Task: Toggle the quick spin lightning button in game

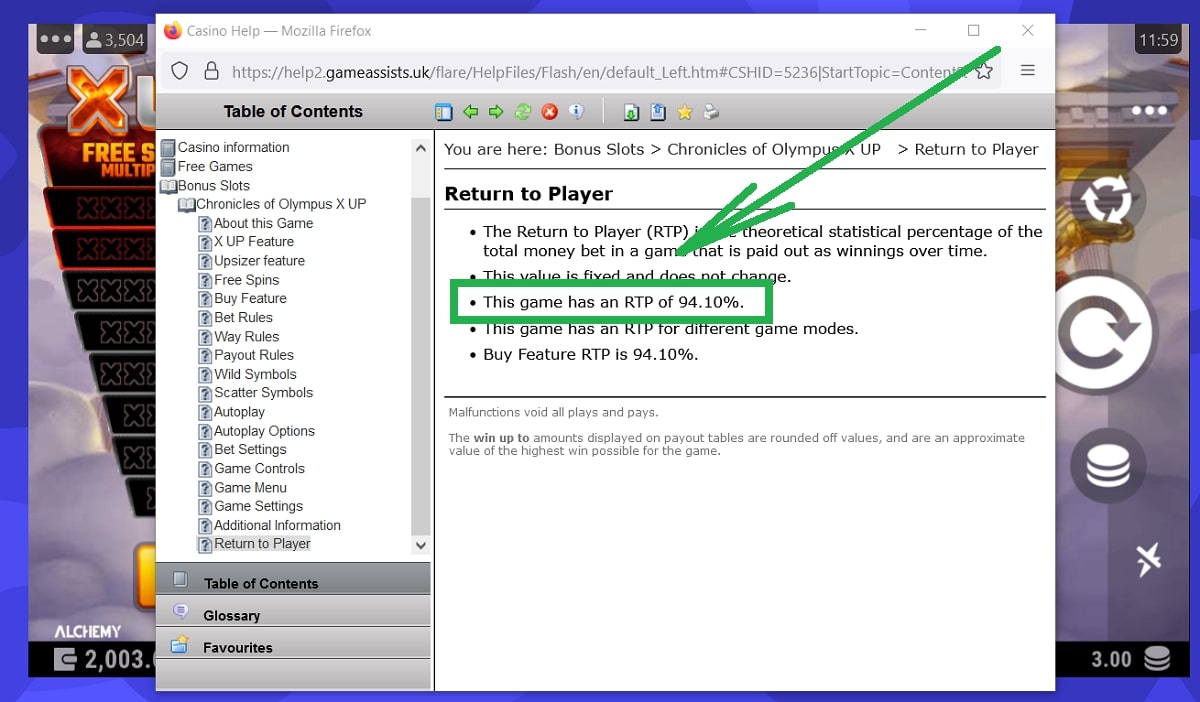Action: point(1149,560)
